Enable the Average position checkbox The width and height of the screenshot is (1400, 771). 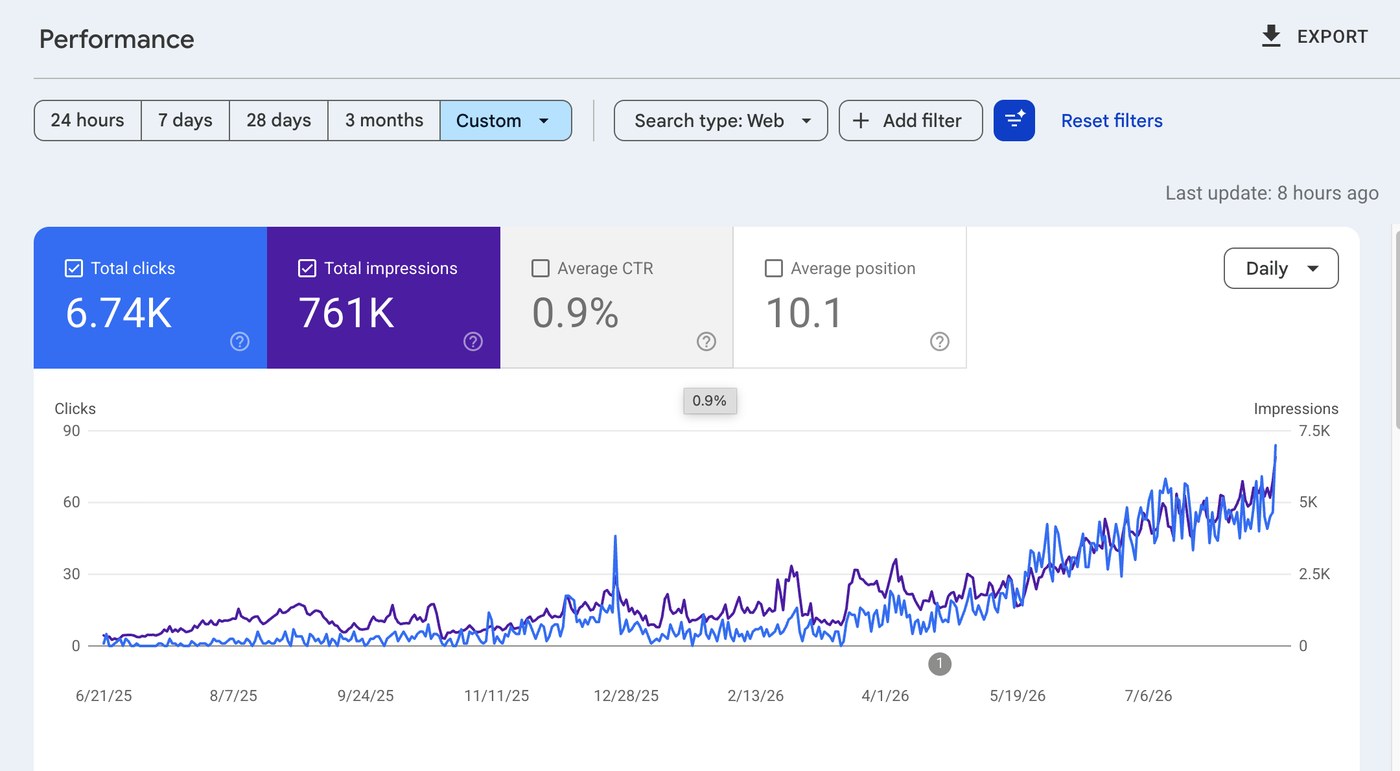tap(773, 268)
